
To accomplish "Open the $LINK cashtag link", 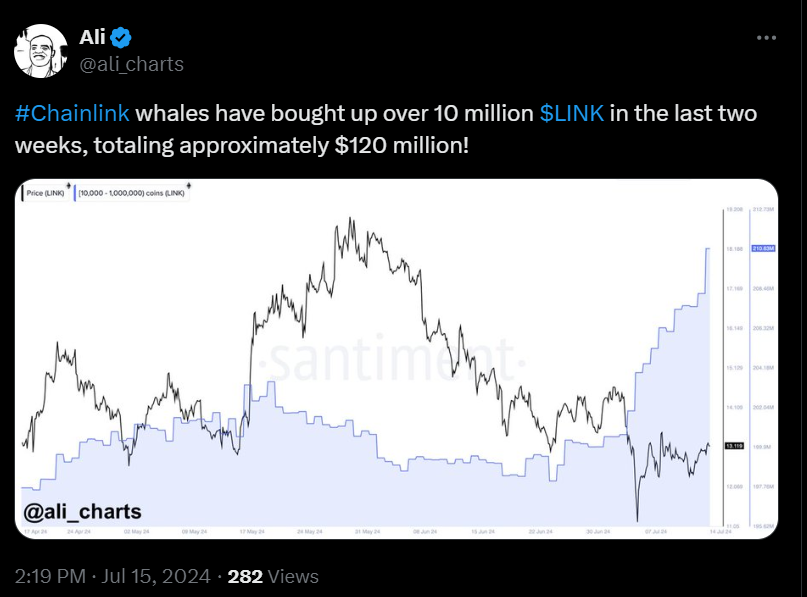I will [x=574, y=113].
